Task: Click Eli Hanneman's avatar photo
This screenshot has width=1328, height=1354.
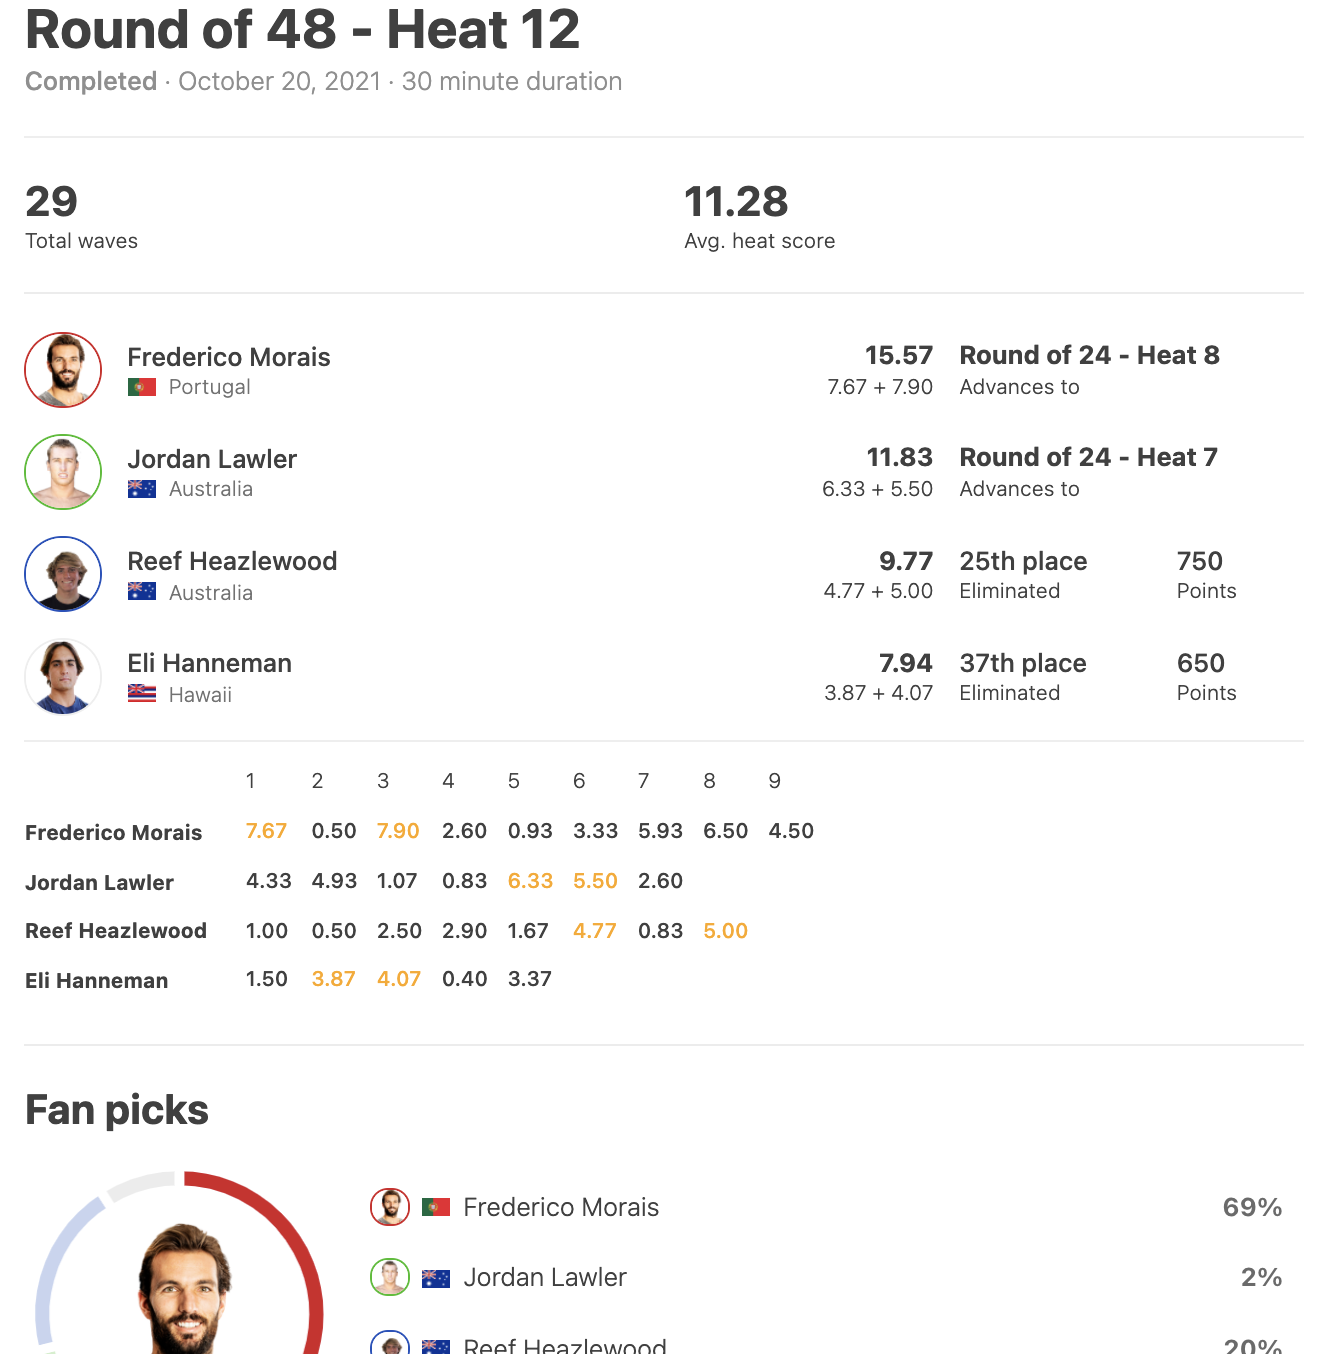Action: click(63, 676)
